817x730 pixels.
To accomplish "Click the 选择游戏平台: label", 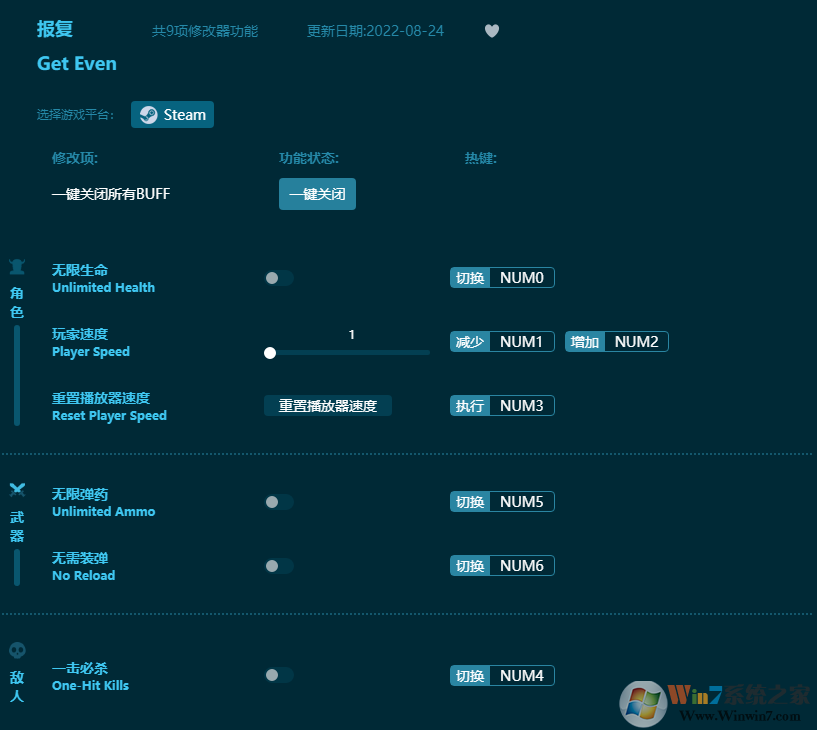I will coord(76,115).
